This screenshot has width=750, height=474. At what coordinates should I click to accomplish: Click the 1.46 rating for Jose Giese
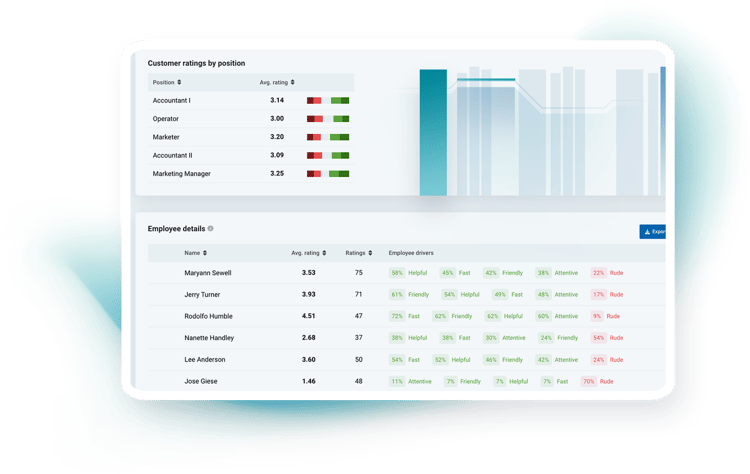click(x=309, y=381)
